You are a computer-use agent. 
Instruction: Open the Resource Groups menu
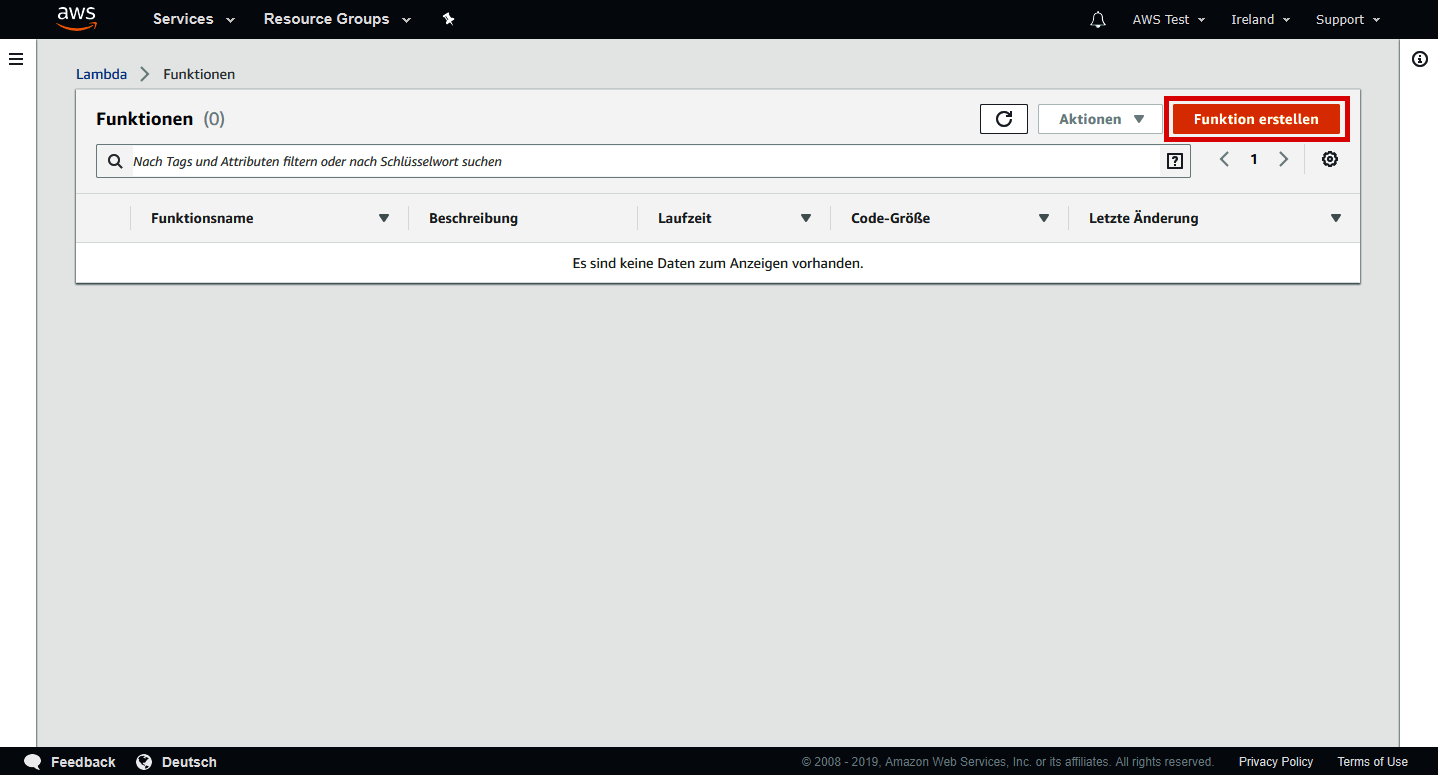(x=336, y=19)
